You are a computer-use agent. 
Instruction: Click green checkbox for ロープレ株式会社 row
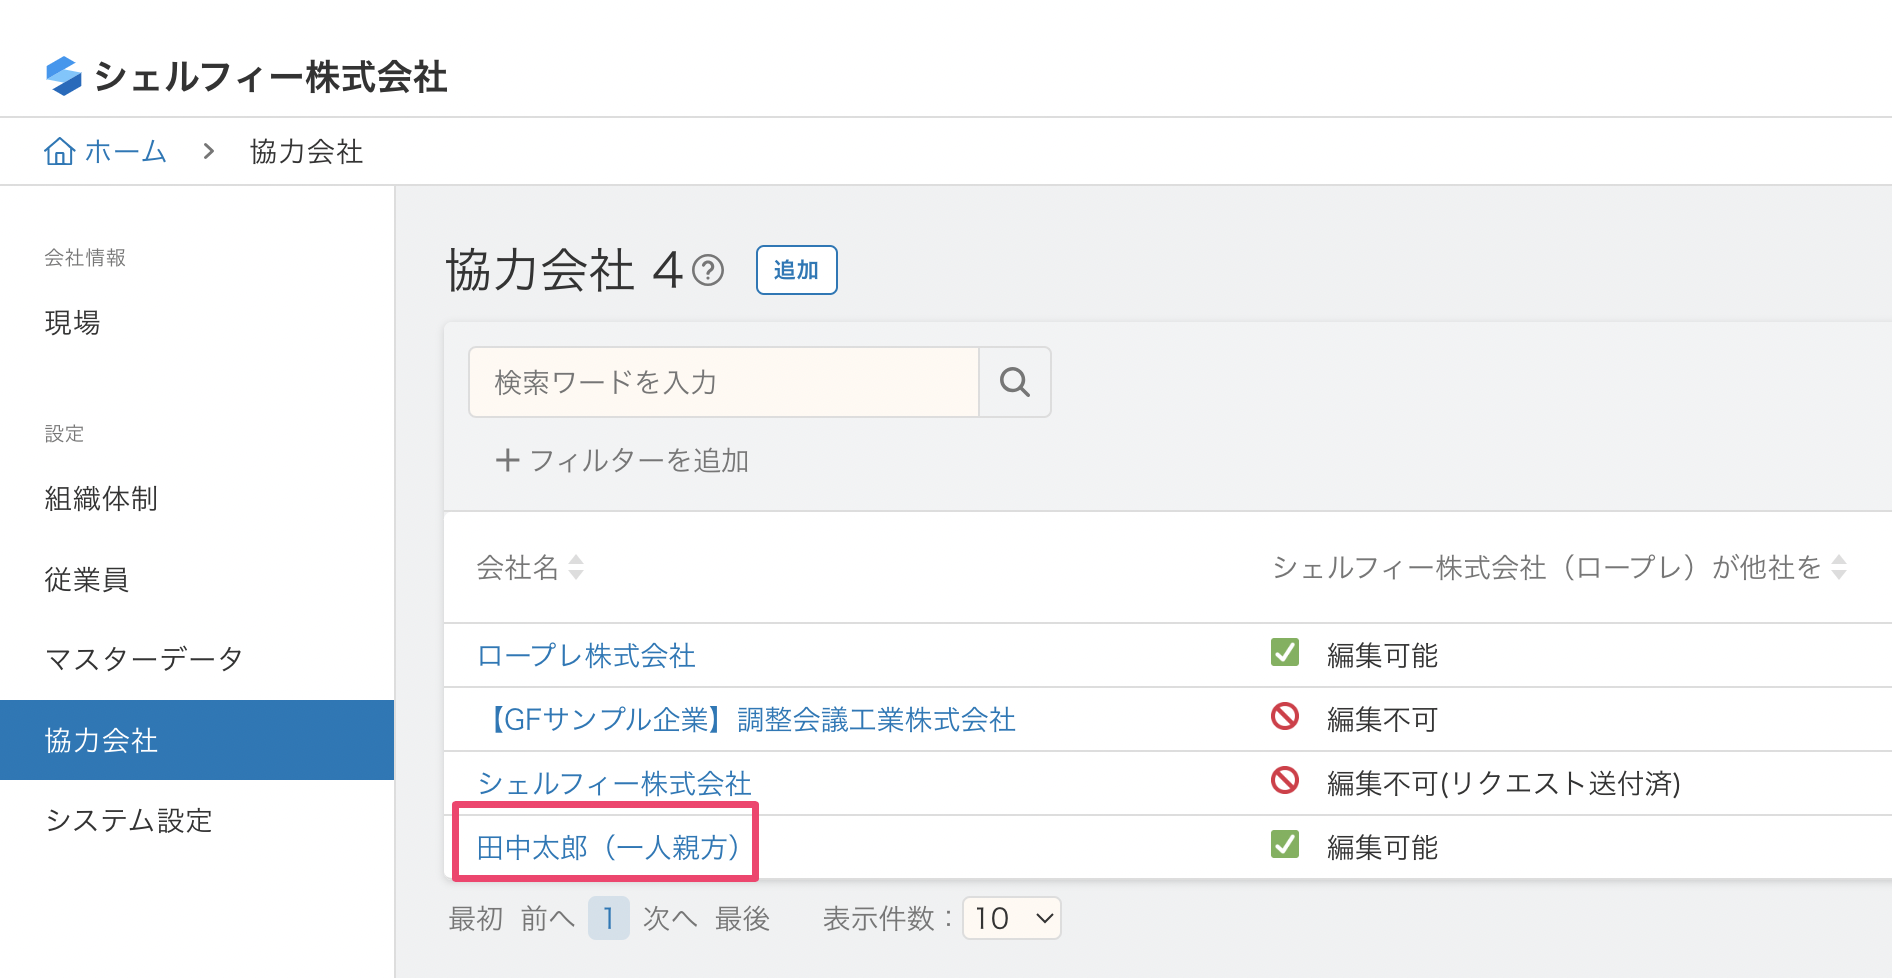pyautogui.click(x=1284, y=653)
